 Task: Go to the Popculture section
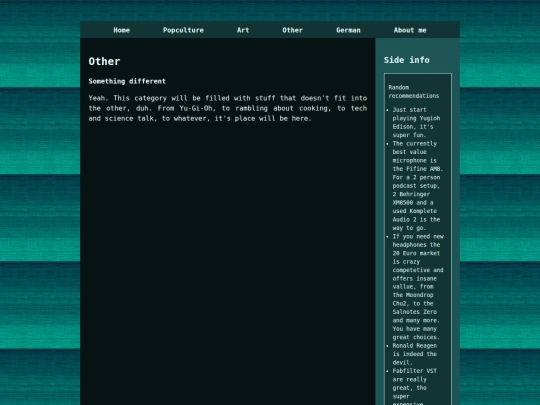click(183, 30)
